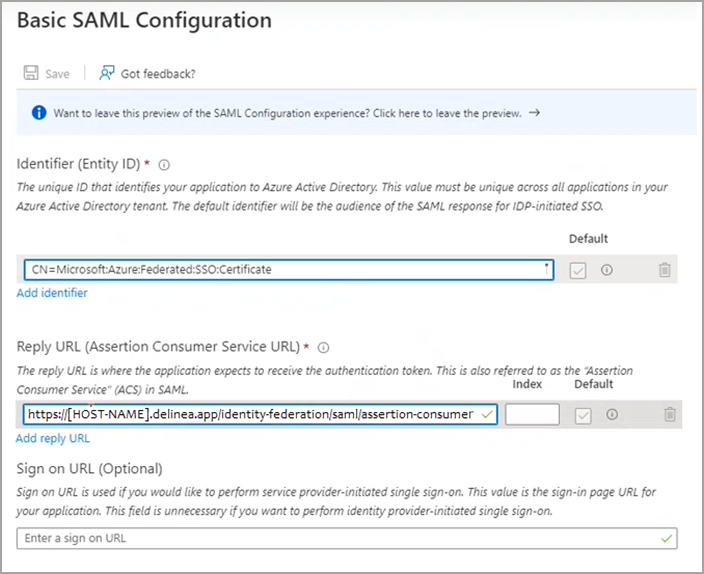
Task: Toggle Default checkbox for the identifier
Action: pos(577,270)
